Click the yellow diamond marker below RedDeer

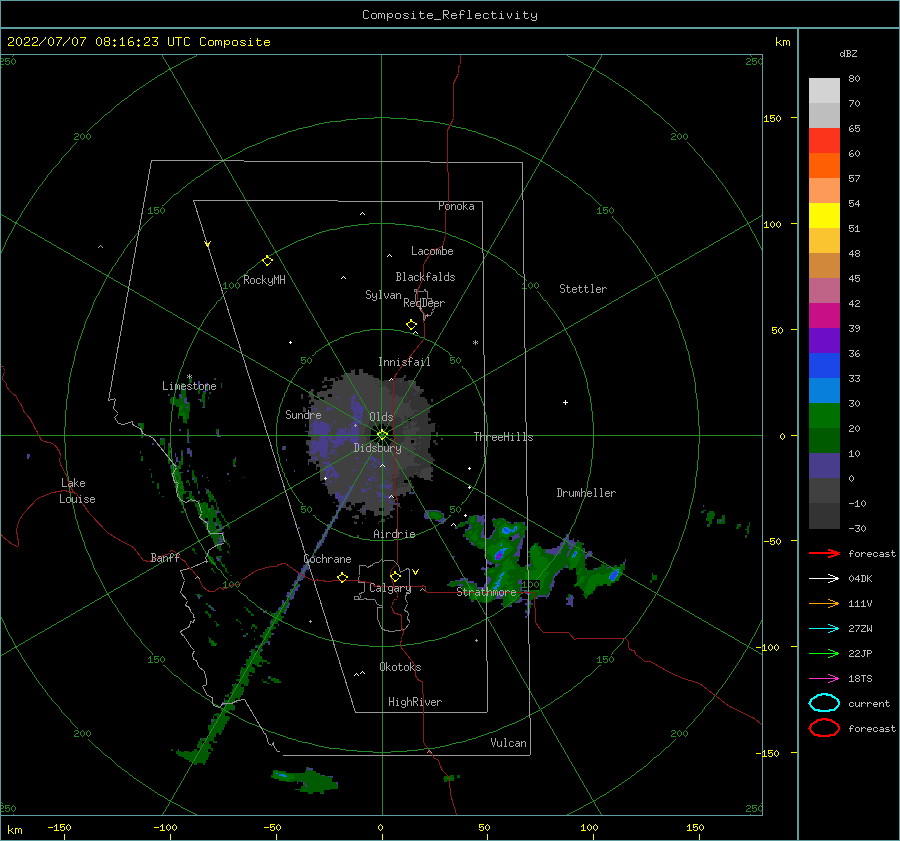click(412, 325)
